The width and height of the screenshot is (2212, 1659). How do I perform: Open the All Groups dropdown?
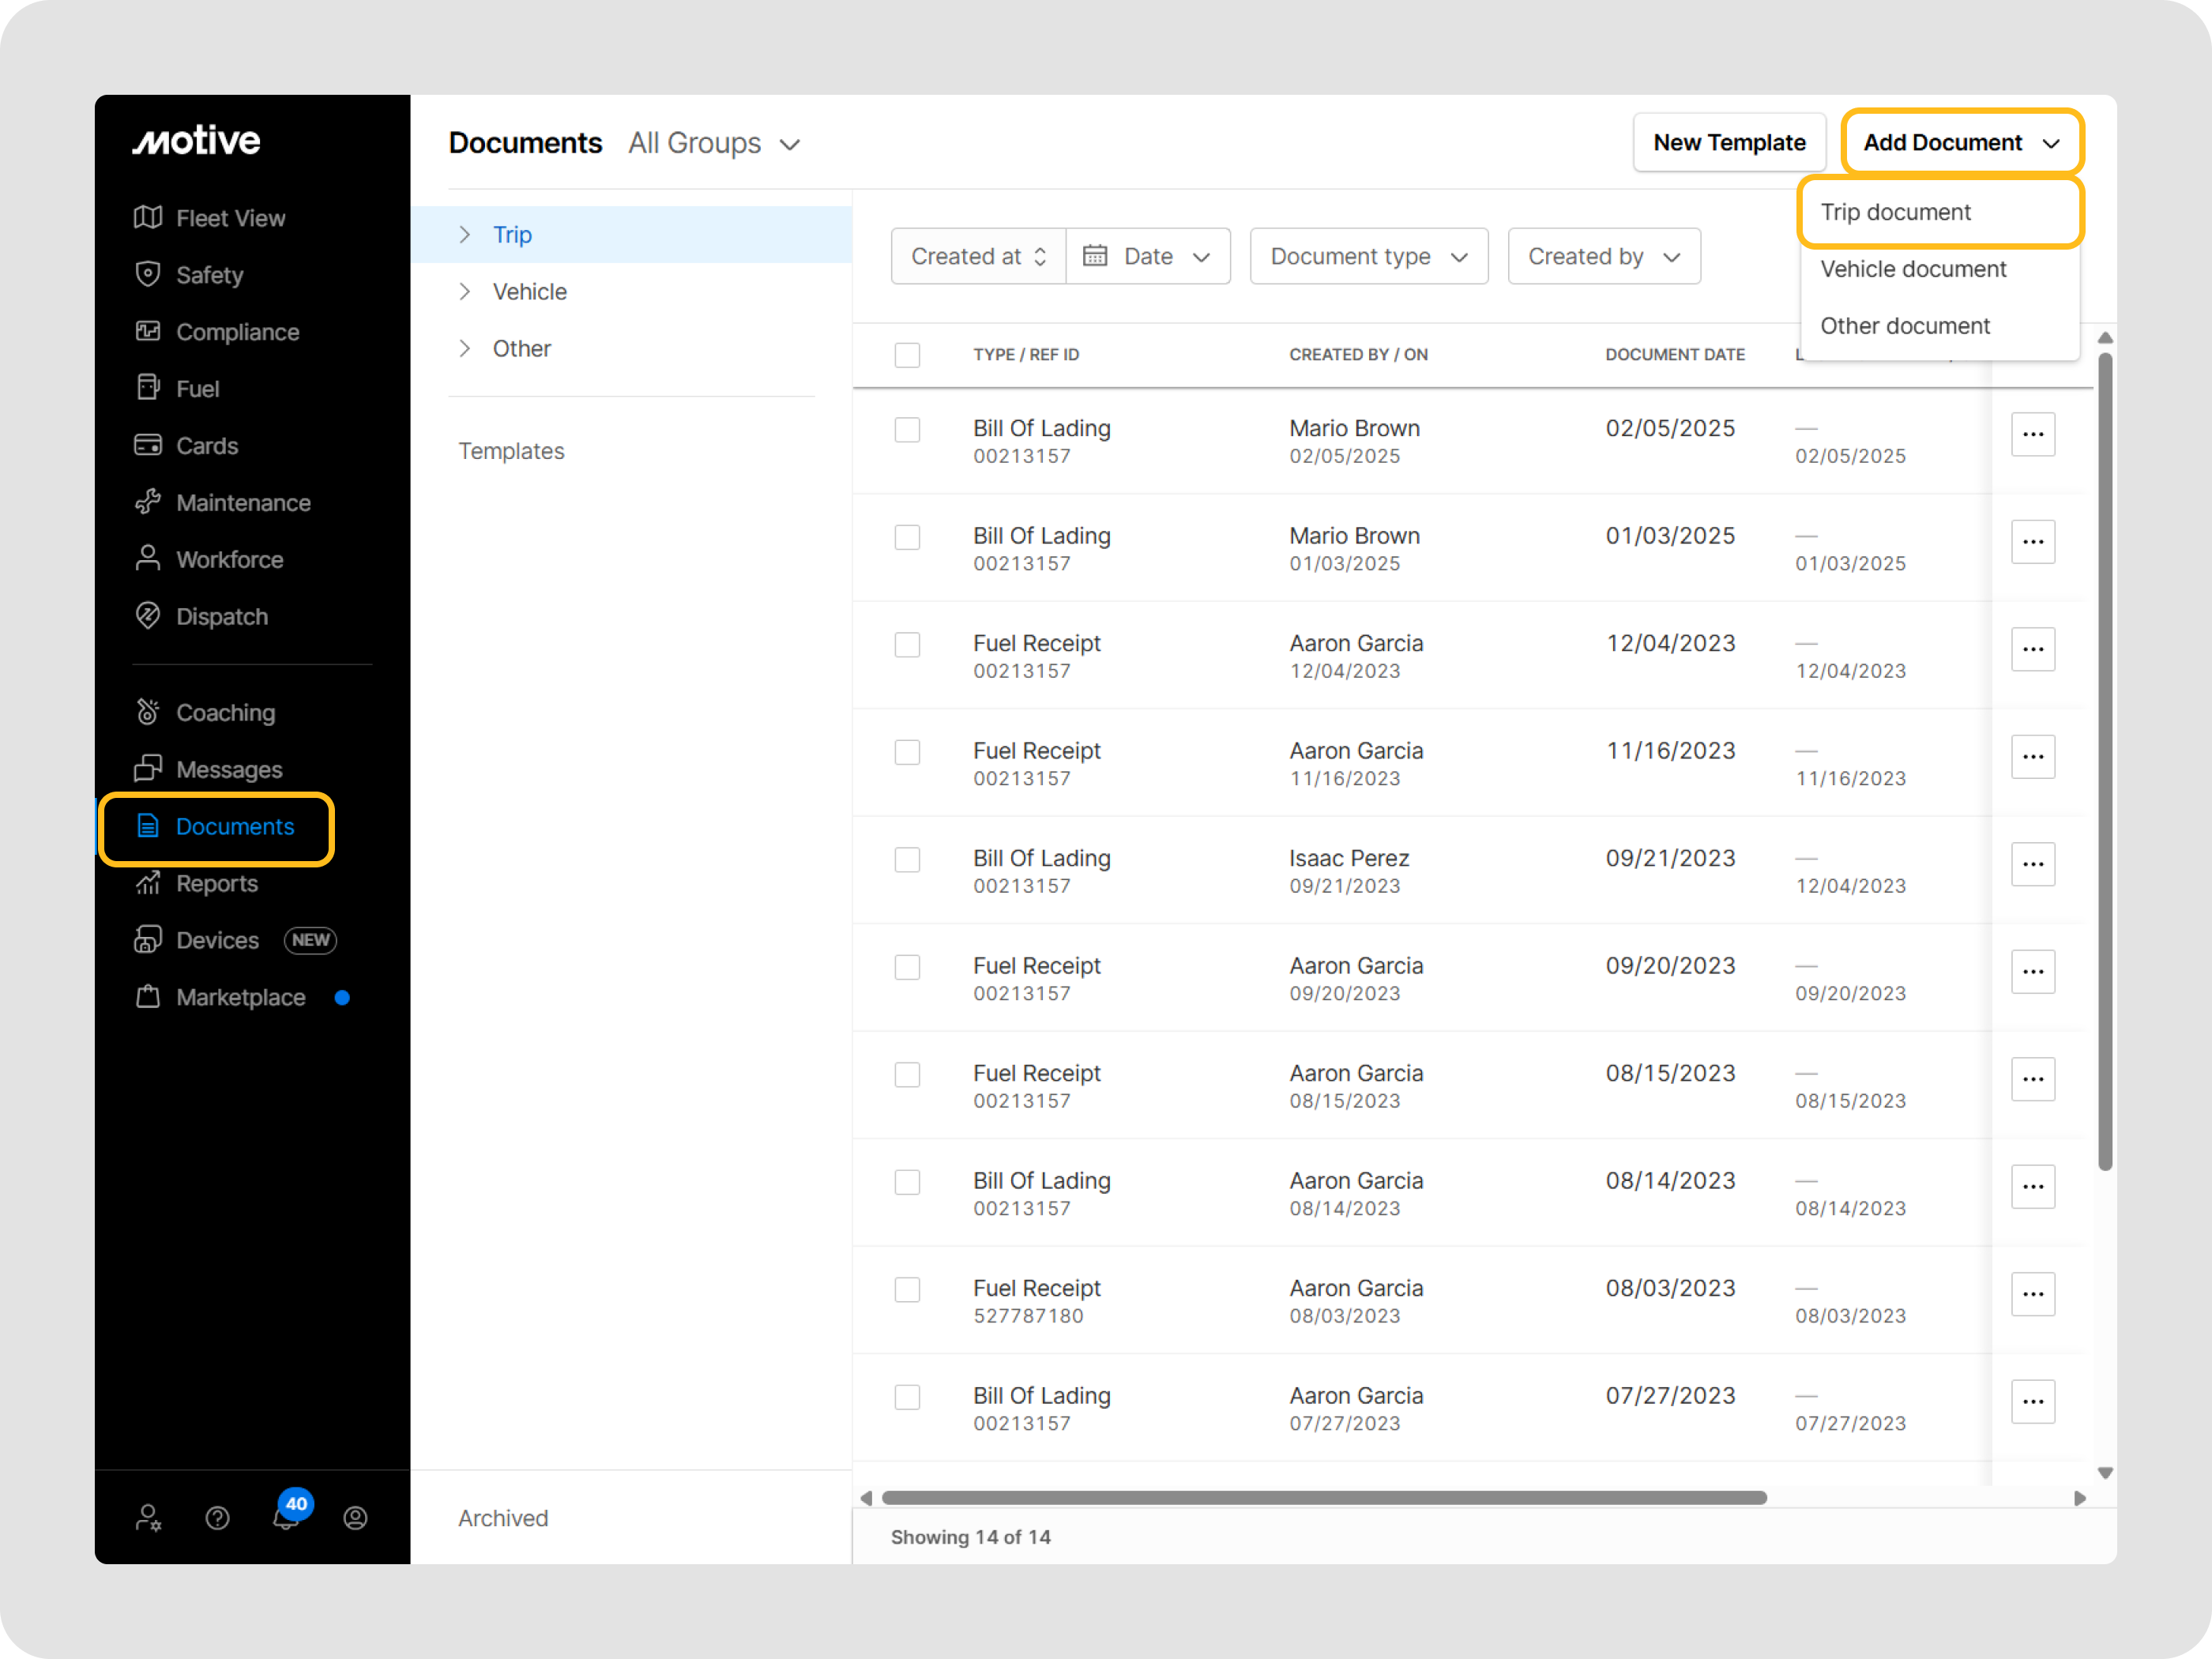pyautogui.click(x=713, y=143)
